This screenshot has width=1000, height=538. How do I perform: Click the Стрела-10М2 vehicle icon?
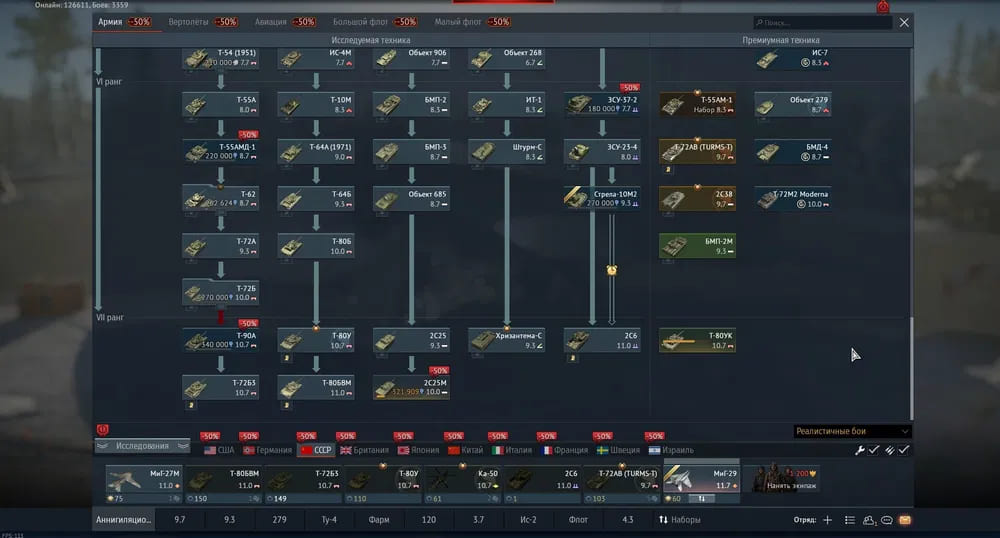coord(577,198)
